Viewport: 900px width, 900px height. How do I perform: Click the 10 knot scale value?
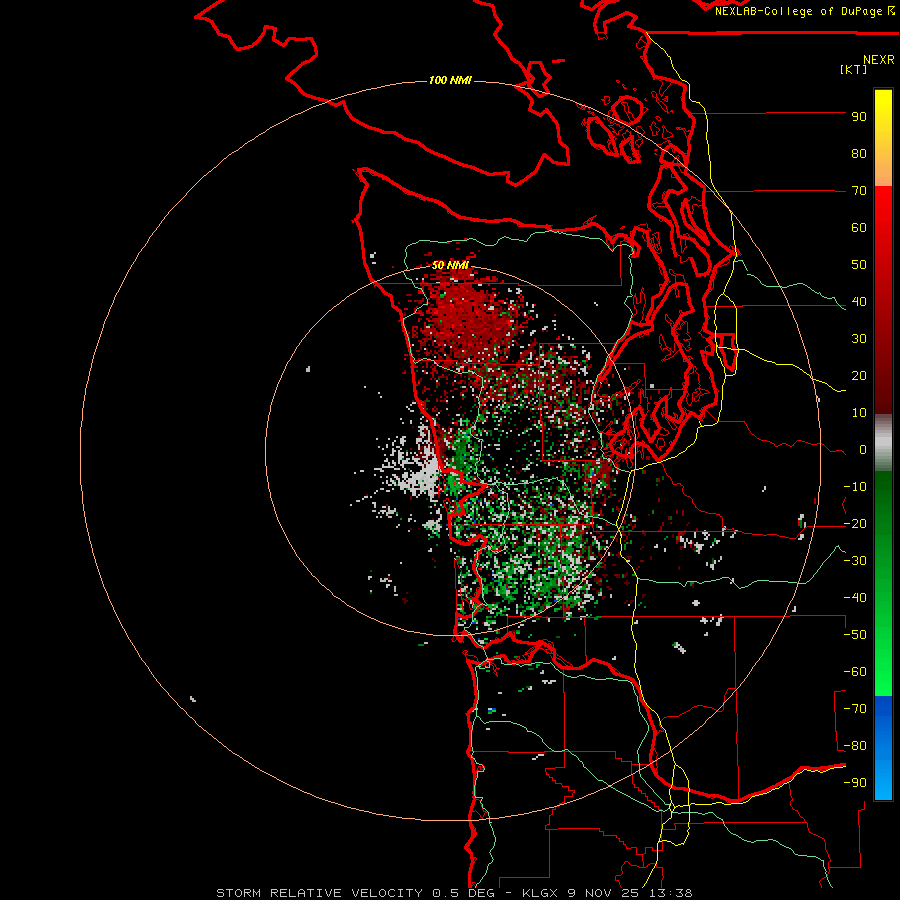(859, 413)
